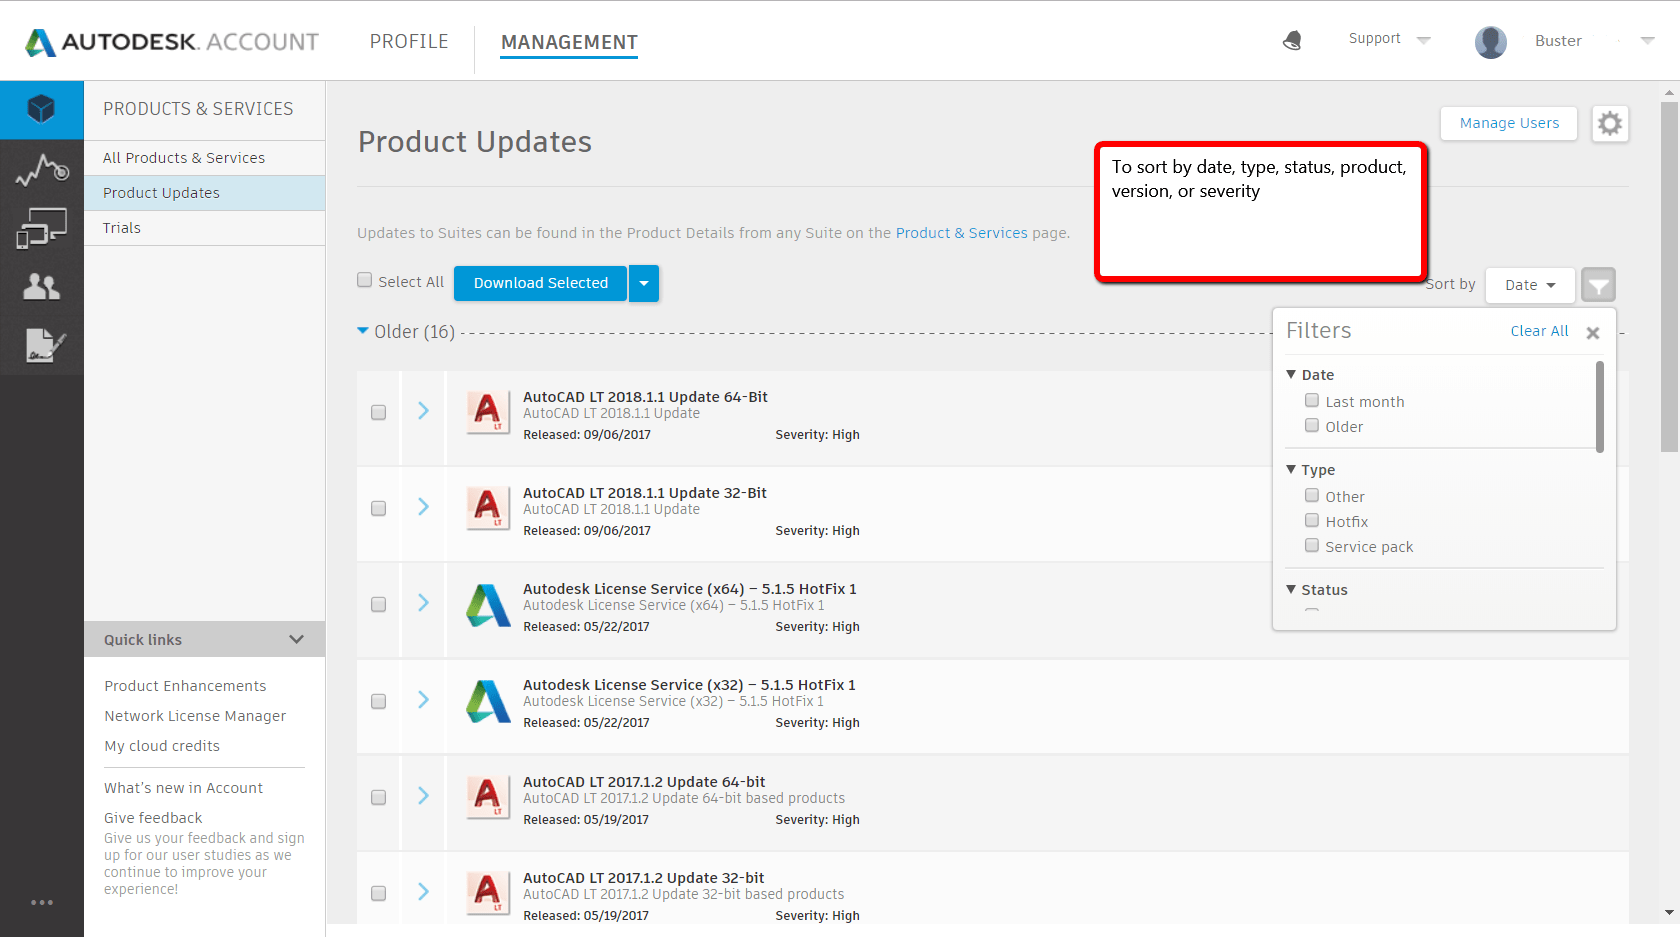Click the Manage Users button
1680x937 pixels.
pos(1509,123)
